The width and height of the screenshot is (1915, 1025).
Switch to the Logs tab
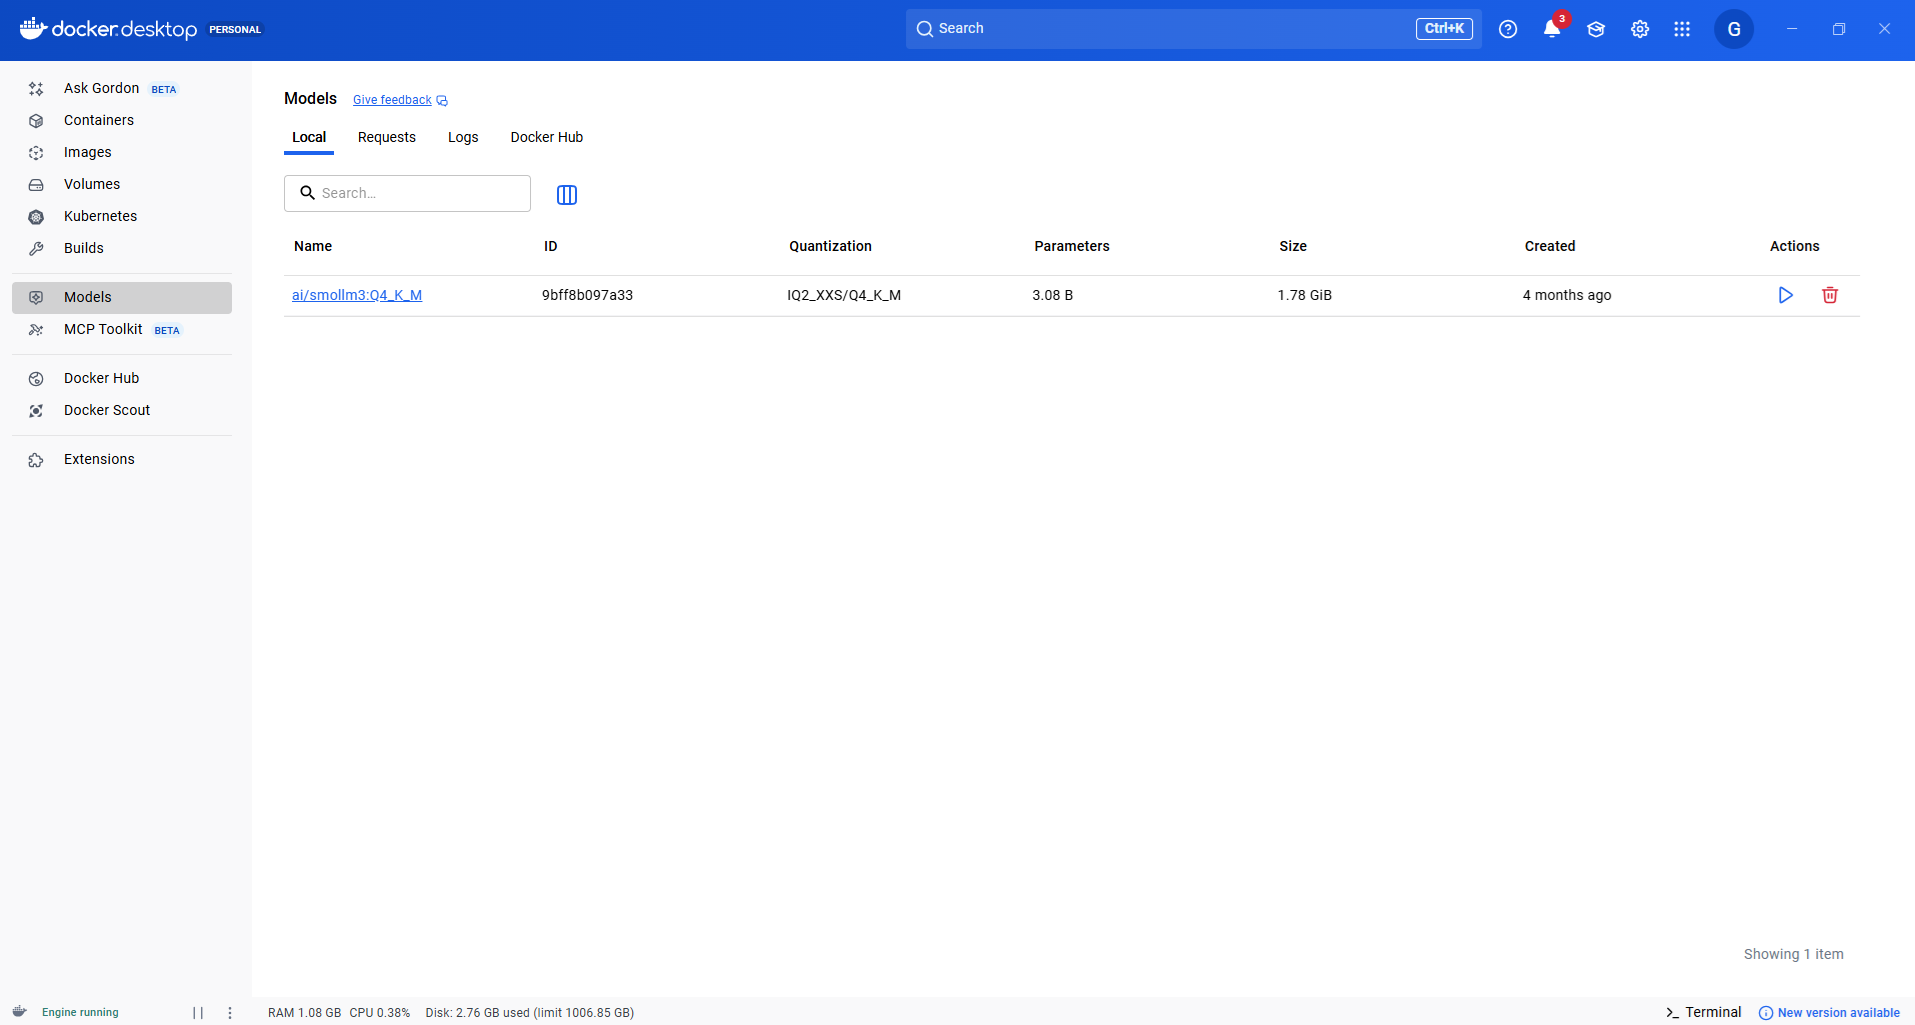click(x=463, y=137)
